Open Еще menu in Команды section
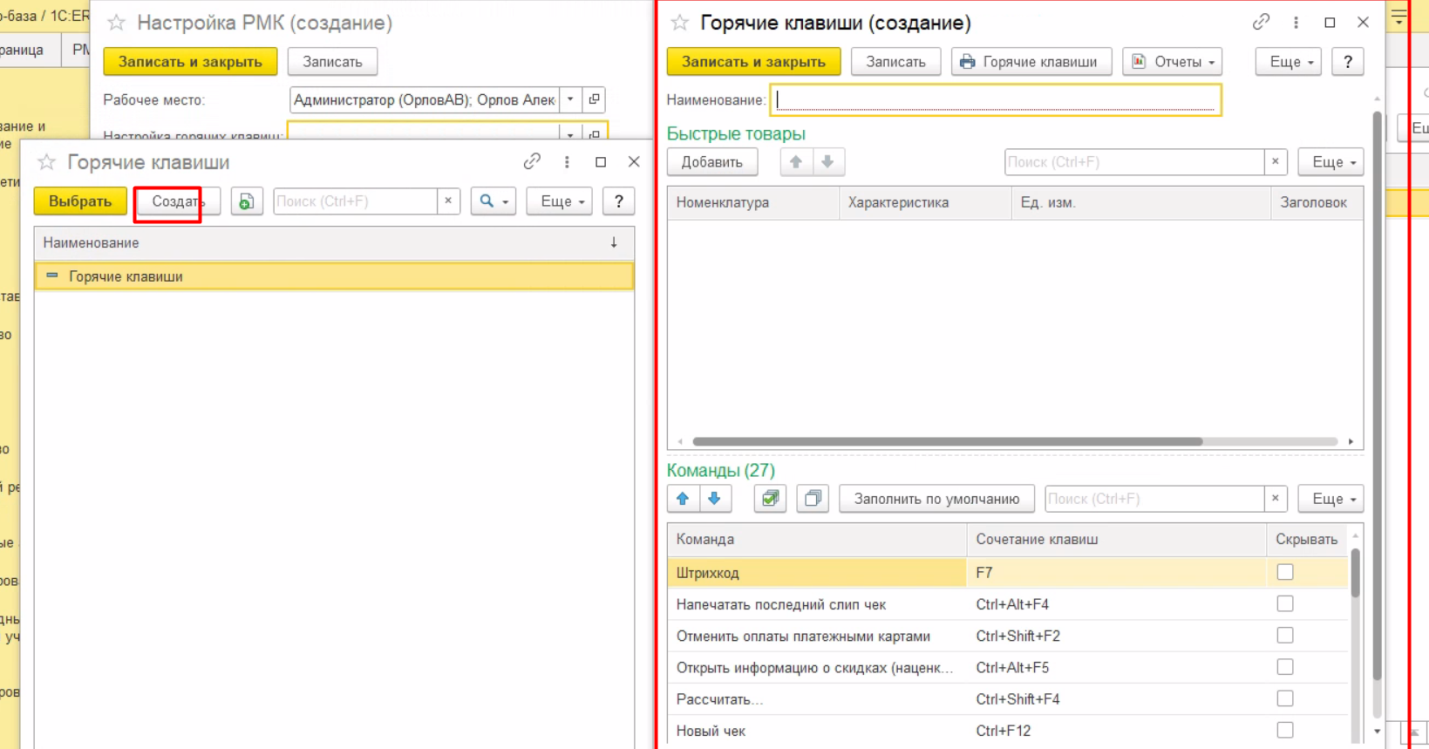The height and width of the screenshot is (749, 1429). click(x=1331, y=498)
